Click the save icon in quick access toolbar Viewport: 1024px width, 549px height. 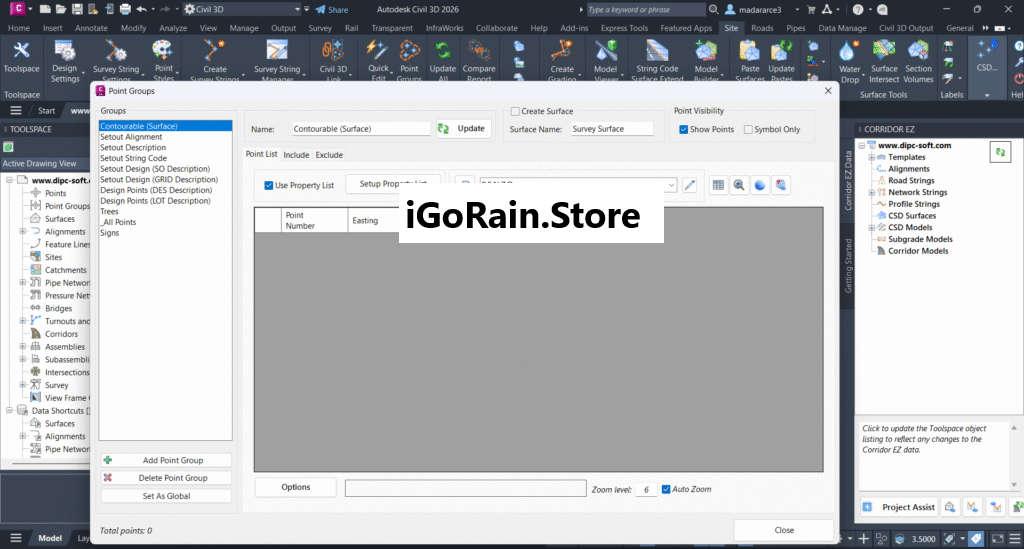[77, 9]
